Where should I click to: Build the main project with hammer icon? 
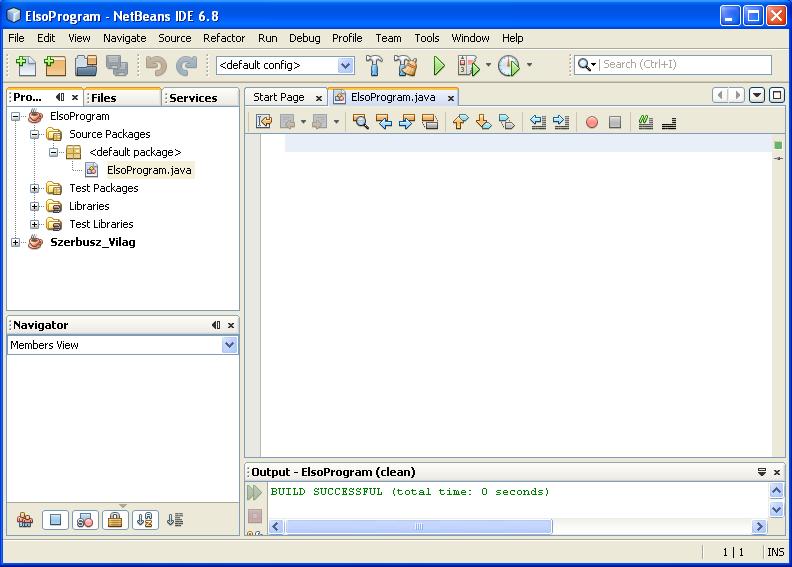click(374, 66)
